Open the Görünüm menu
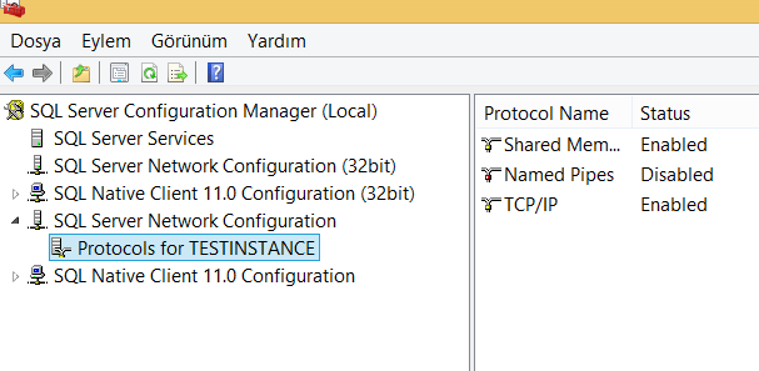Viewport: 759px width, 371px height. [x=189, y=41]
